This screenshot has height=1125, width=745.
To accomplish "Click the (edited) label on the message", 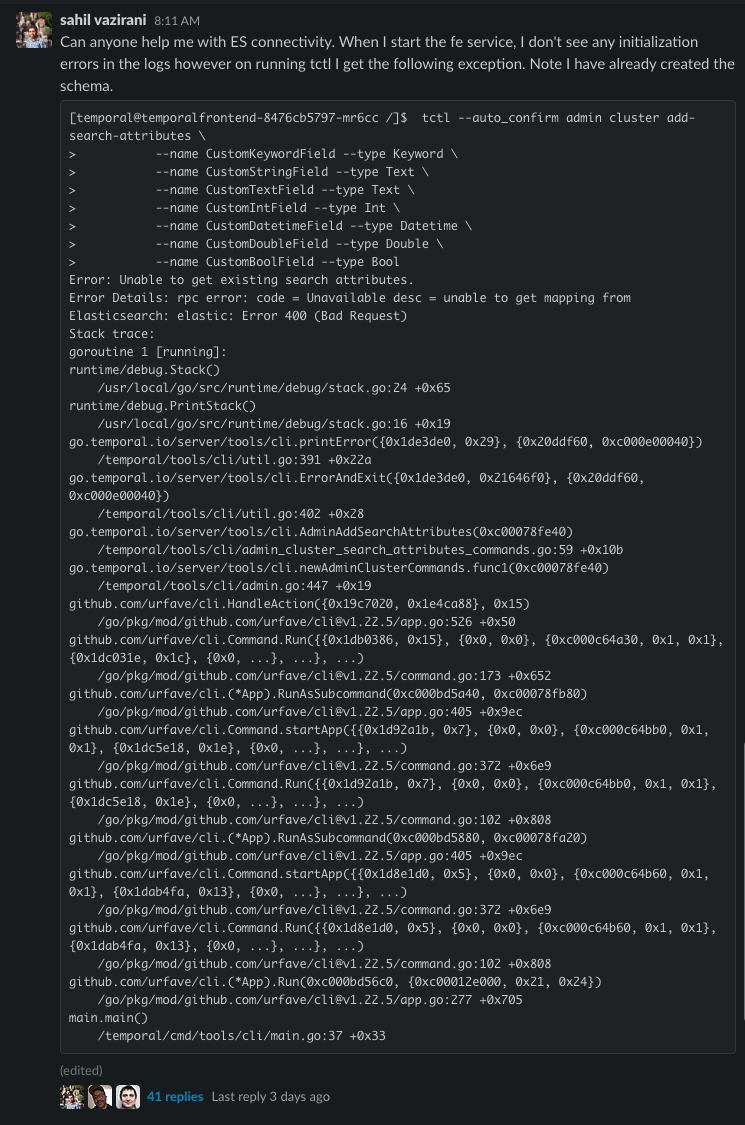I will tap(82, 1069).
